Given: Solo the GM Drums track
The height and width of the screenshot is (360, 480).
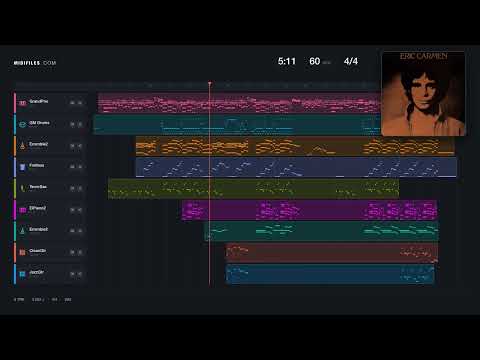Looking at the screenshot, I should point(80,124).
